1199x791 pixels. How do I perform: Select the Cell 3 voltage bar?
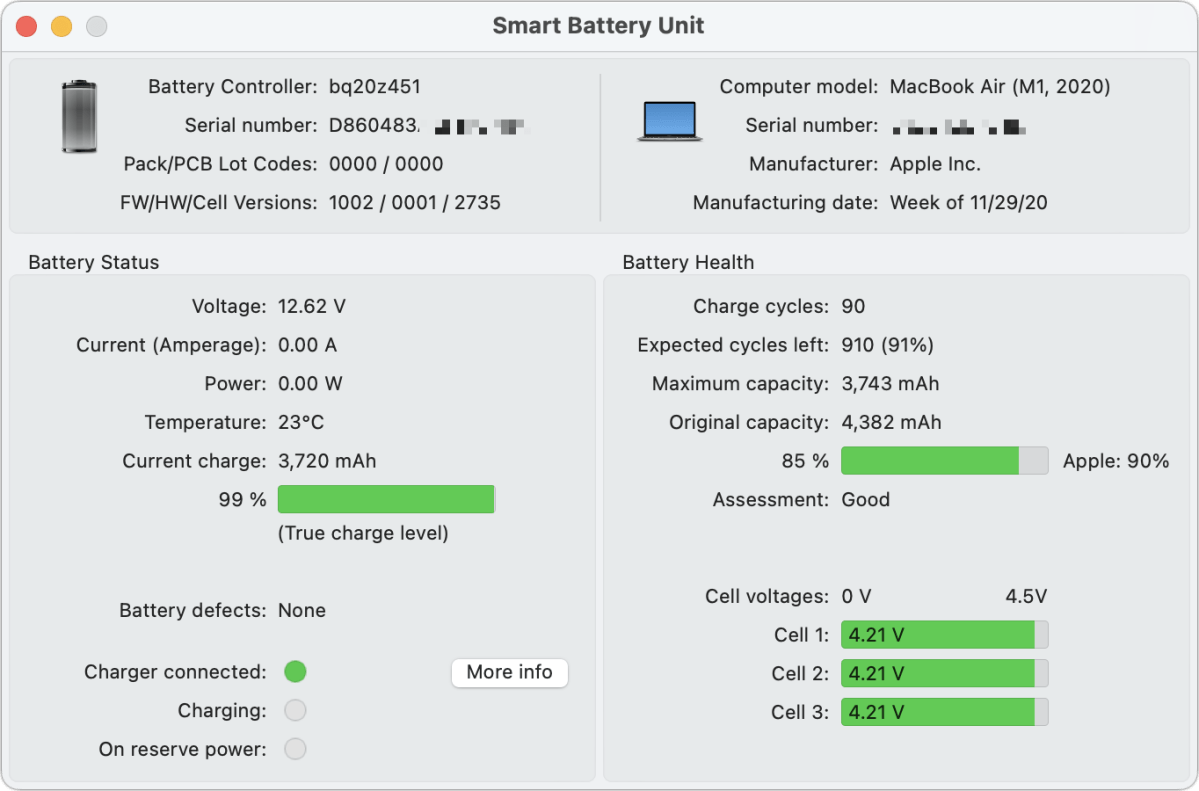[x=944, y=712]
